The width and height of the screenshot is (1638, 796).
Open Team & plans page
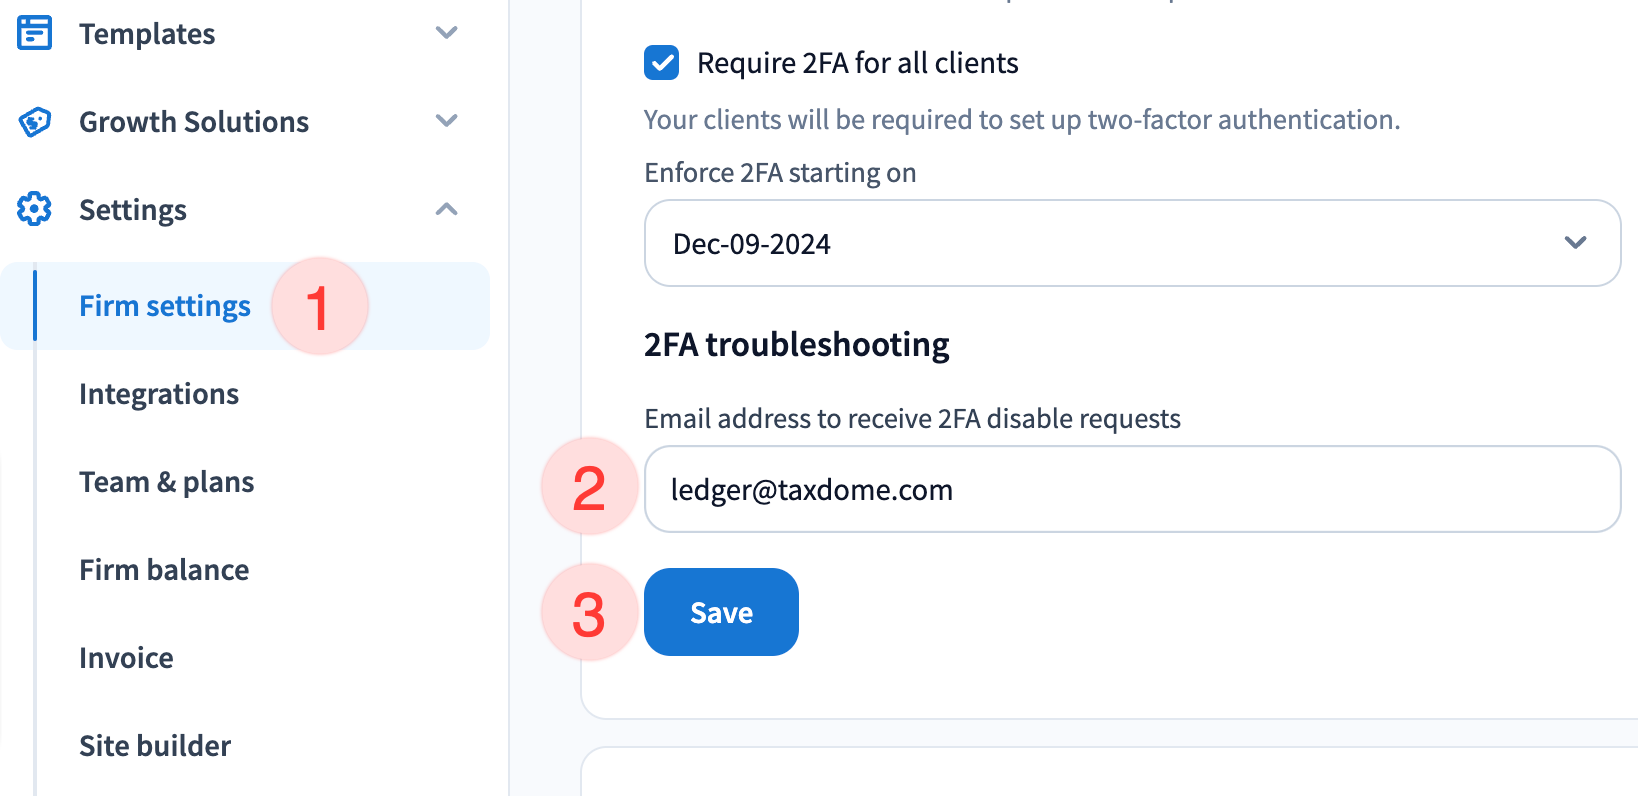(x=167, y=482)
